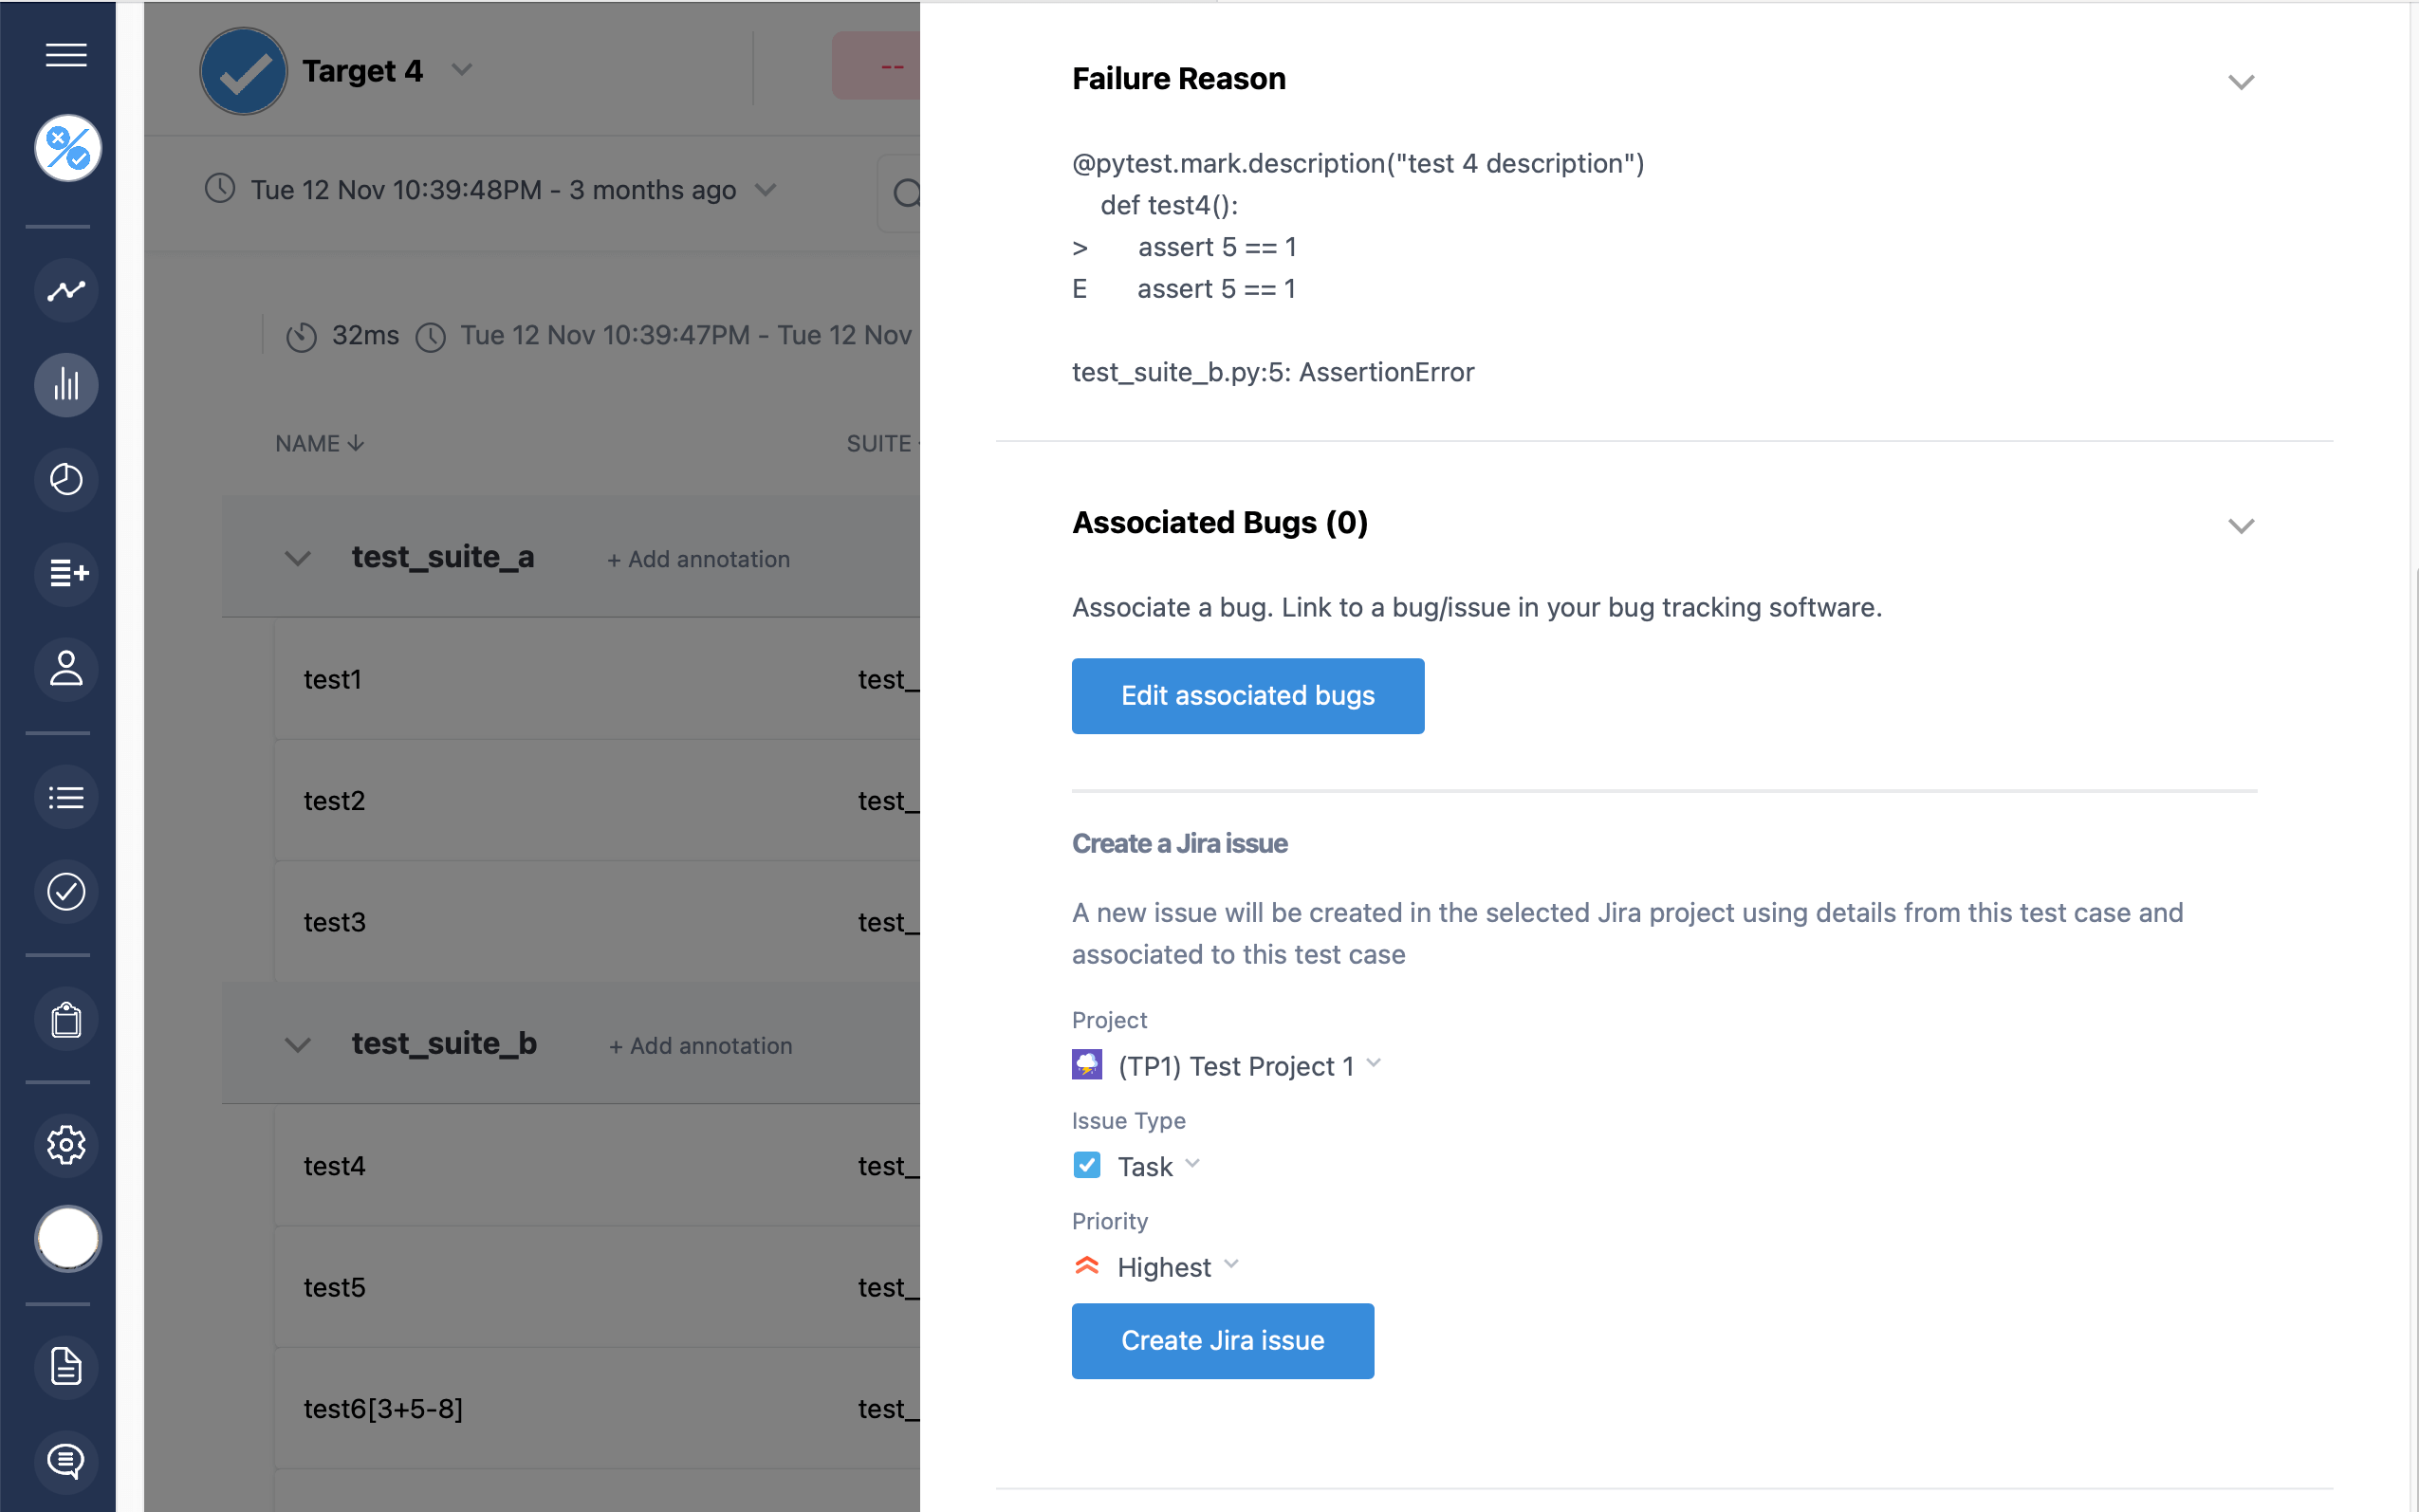Select the test3 row

(x=597, y=922)
